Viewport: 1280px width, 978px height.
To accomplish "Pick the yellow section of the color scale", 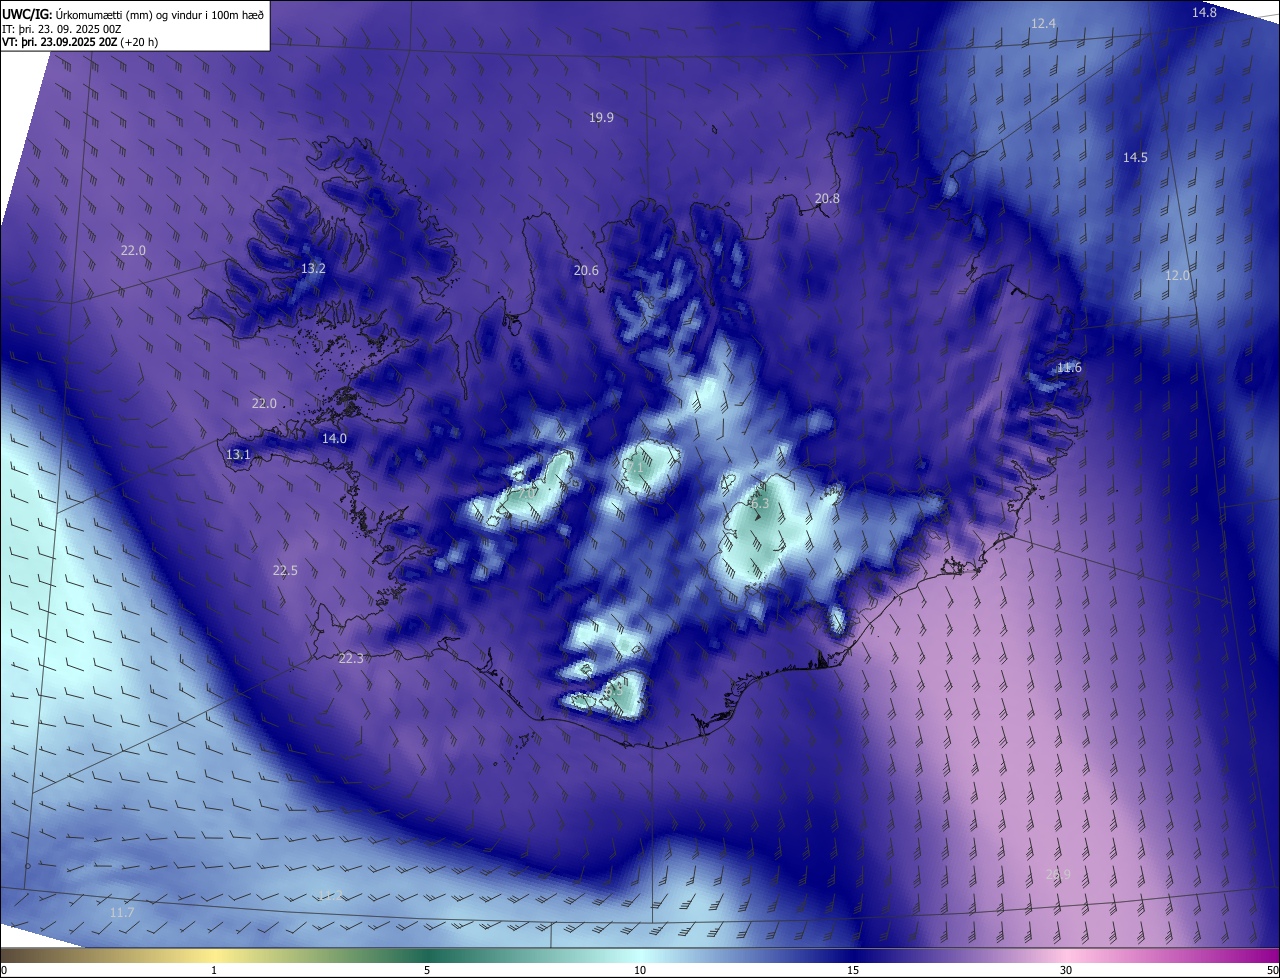I will (x=214, y=955).
